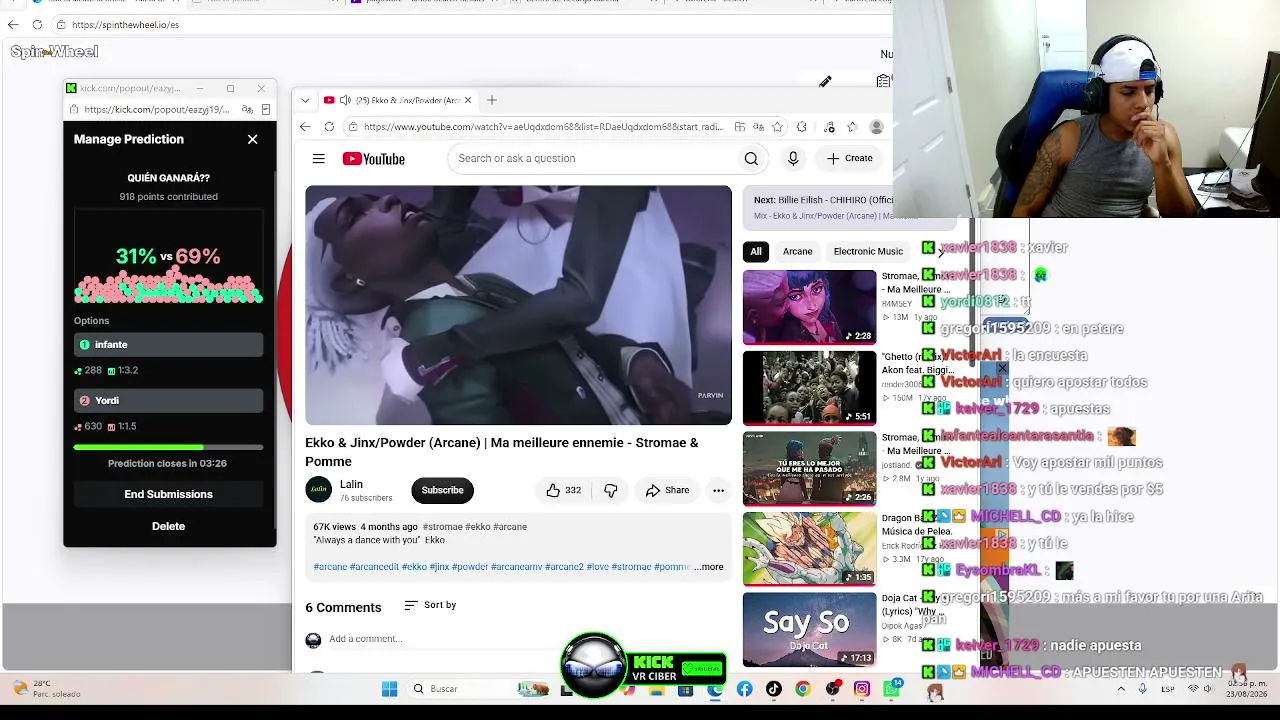
Task: Click the prediction closing progress bar
Action: click(168, 447)
